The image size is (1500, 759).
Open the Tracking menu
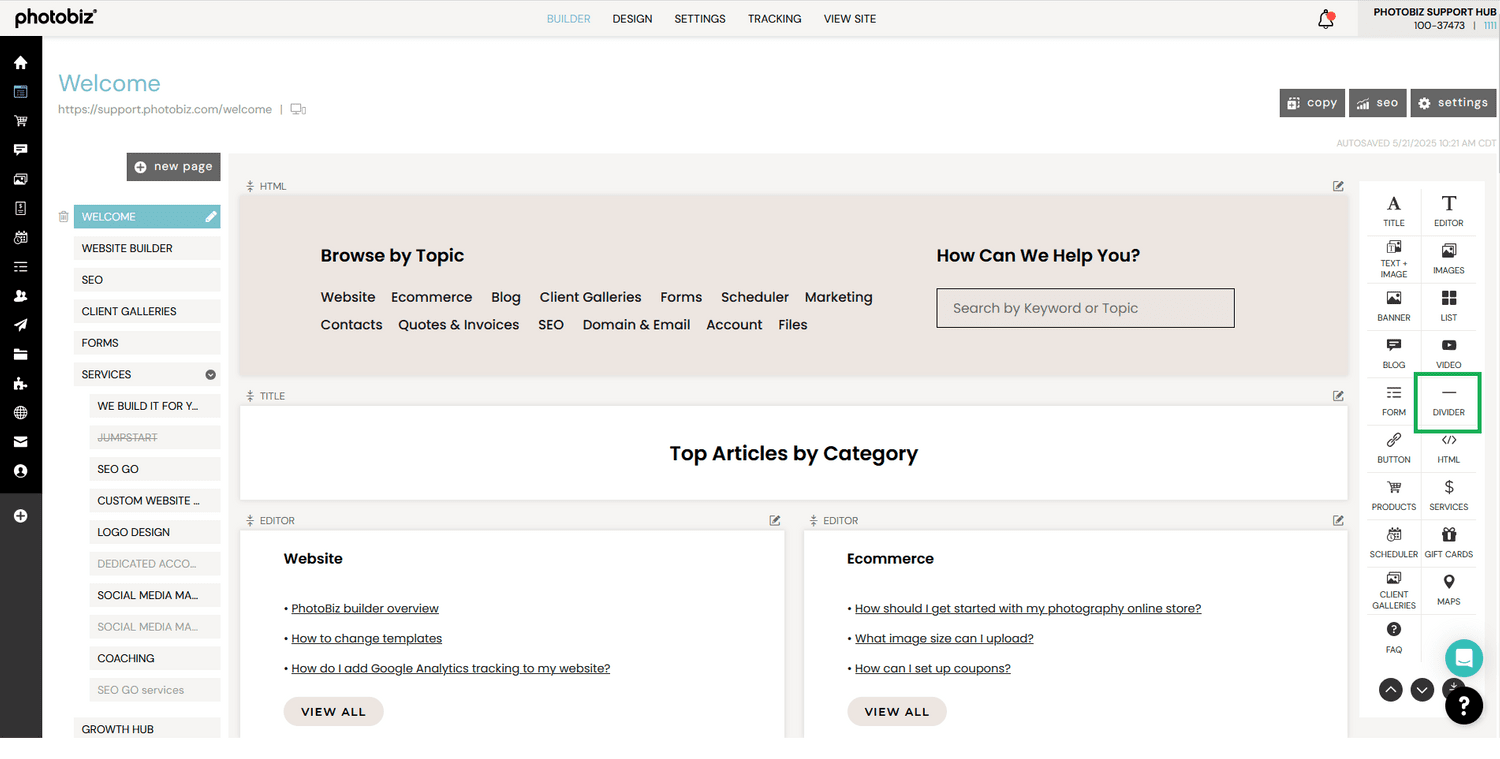coord(774,19)
